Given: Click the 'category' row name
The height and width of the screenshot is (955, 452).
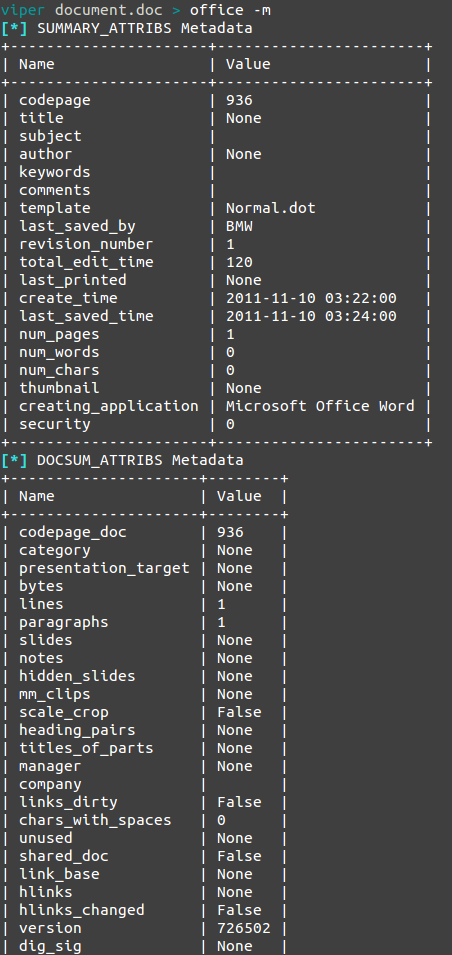Looking at the screenshot, I should click(x=55, y=551).
